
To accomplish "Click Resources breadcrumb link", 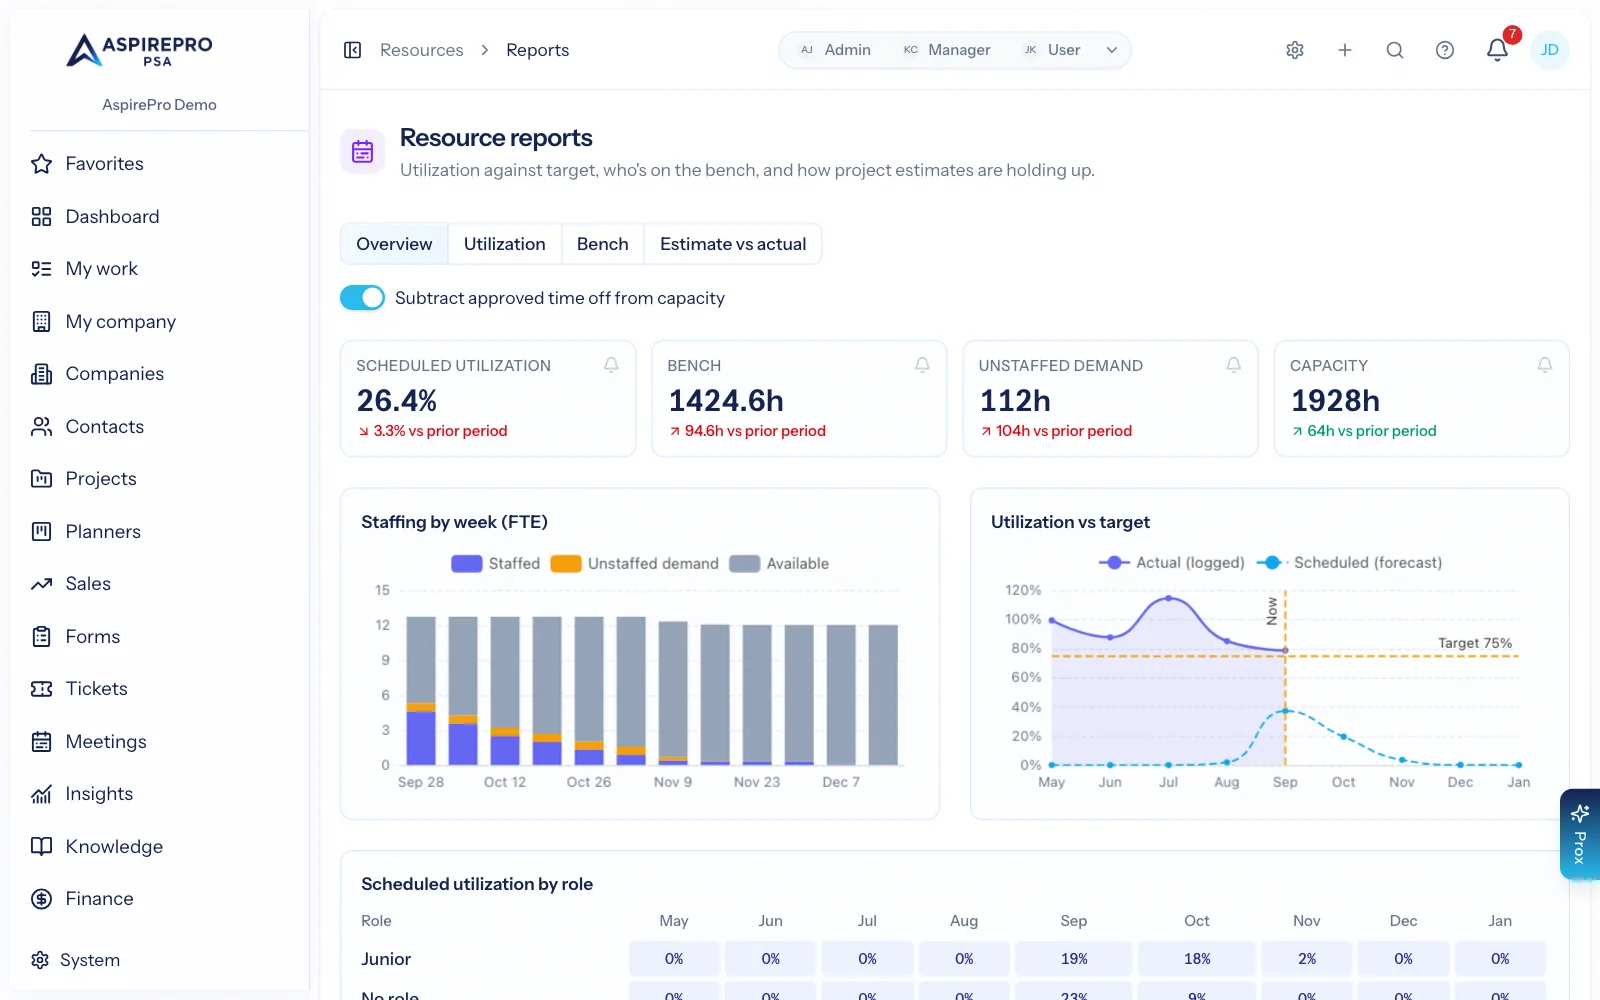I will click(422, 50).
